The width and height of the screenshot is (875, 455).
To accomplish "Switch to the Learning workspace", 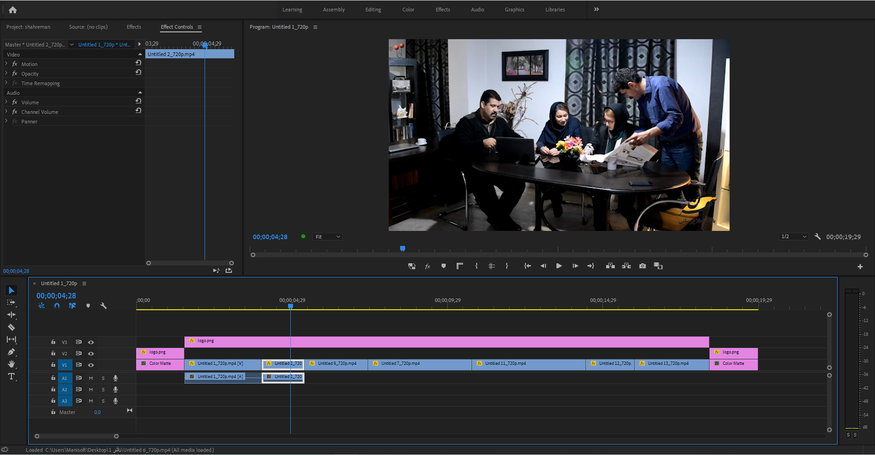I will pos(292,9).
